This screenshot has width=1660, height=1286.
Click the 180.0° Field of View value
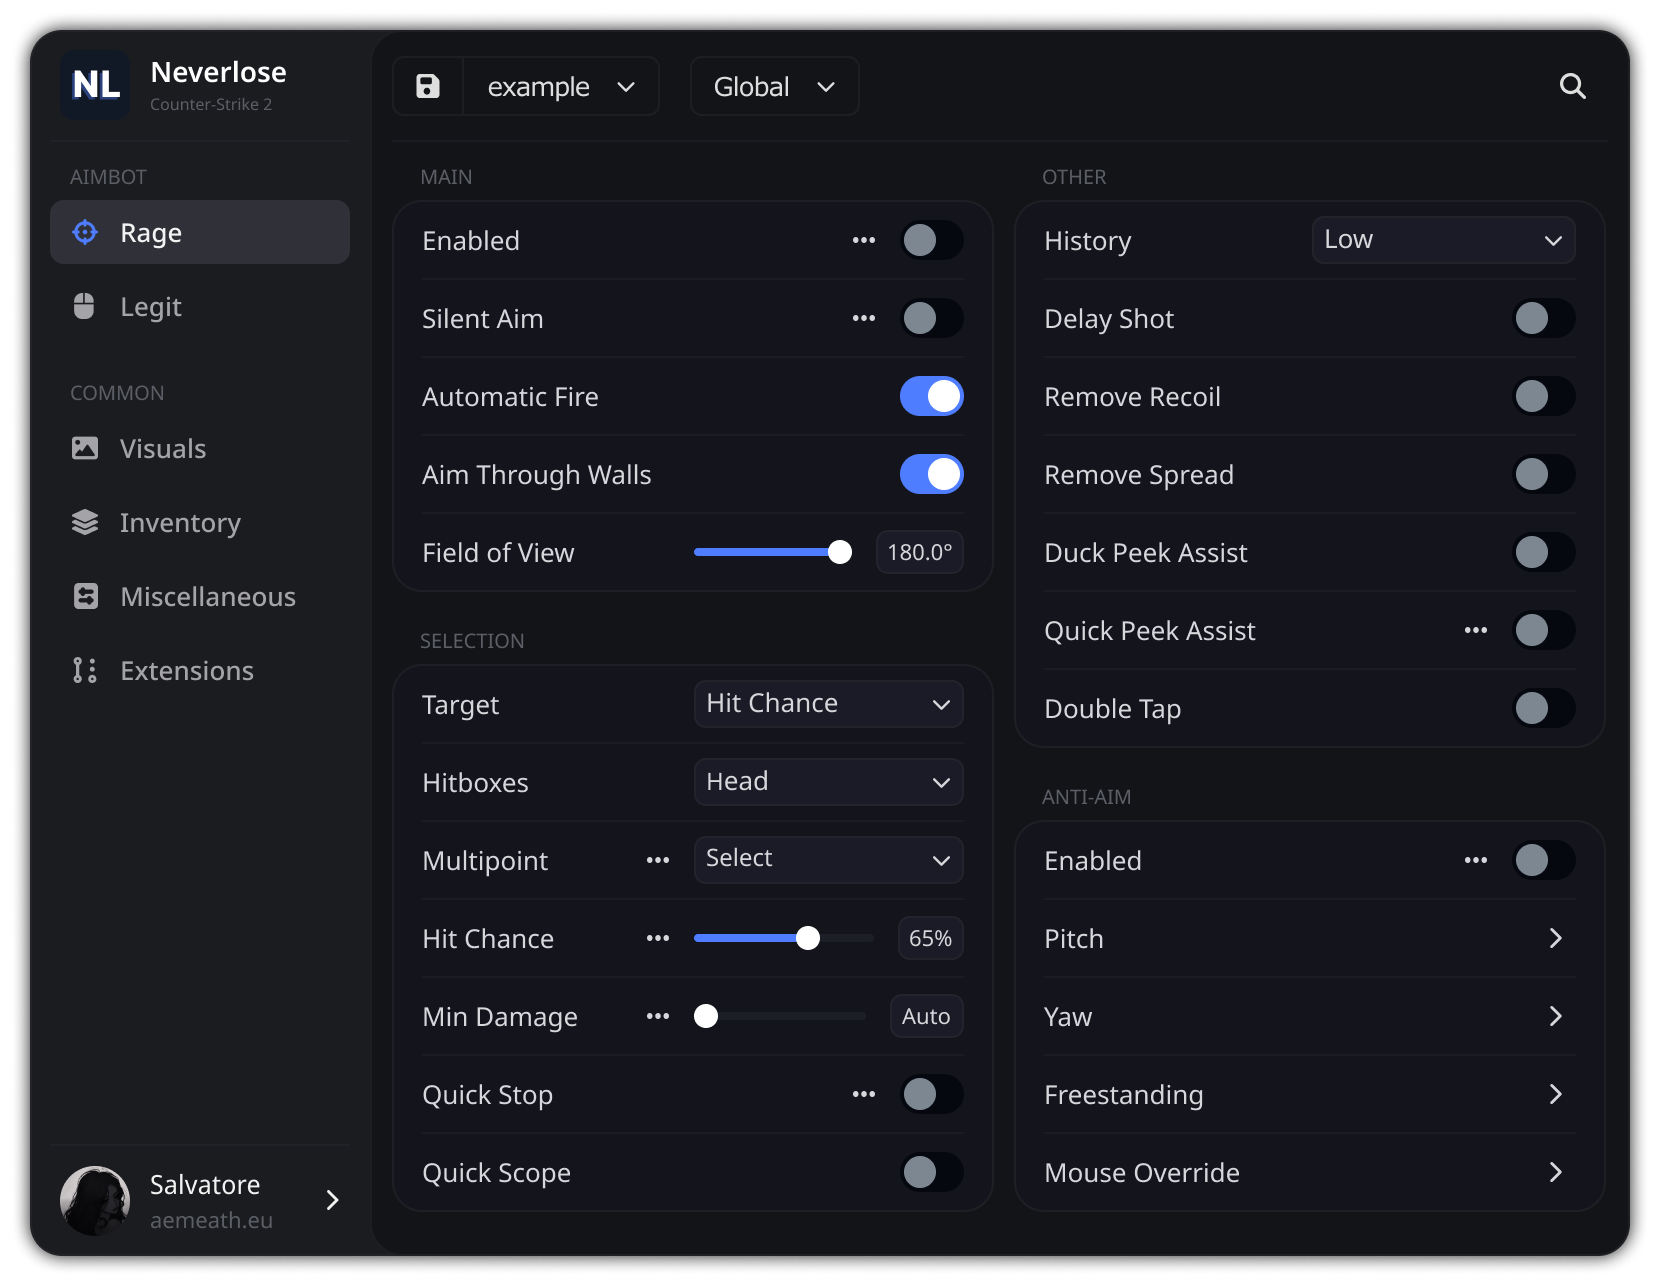[920, 552]
